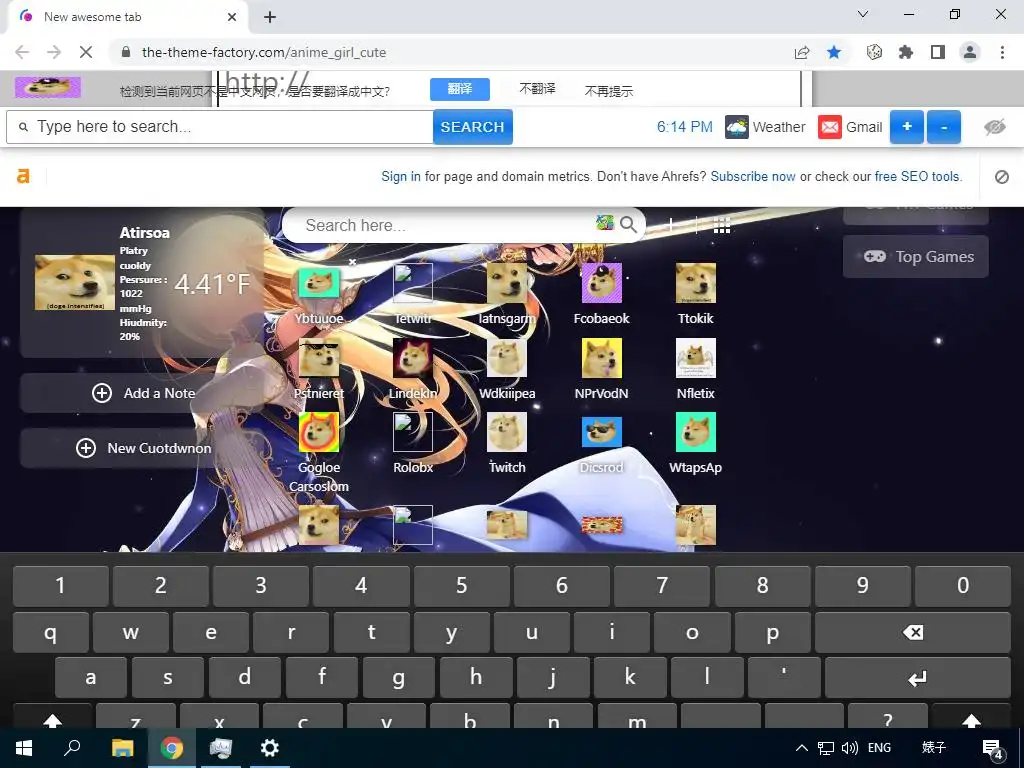This screenshot has height=768, width=1024.
Task: Open the Dicsrod shortcut icon
Action: 601,432
